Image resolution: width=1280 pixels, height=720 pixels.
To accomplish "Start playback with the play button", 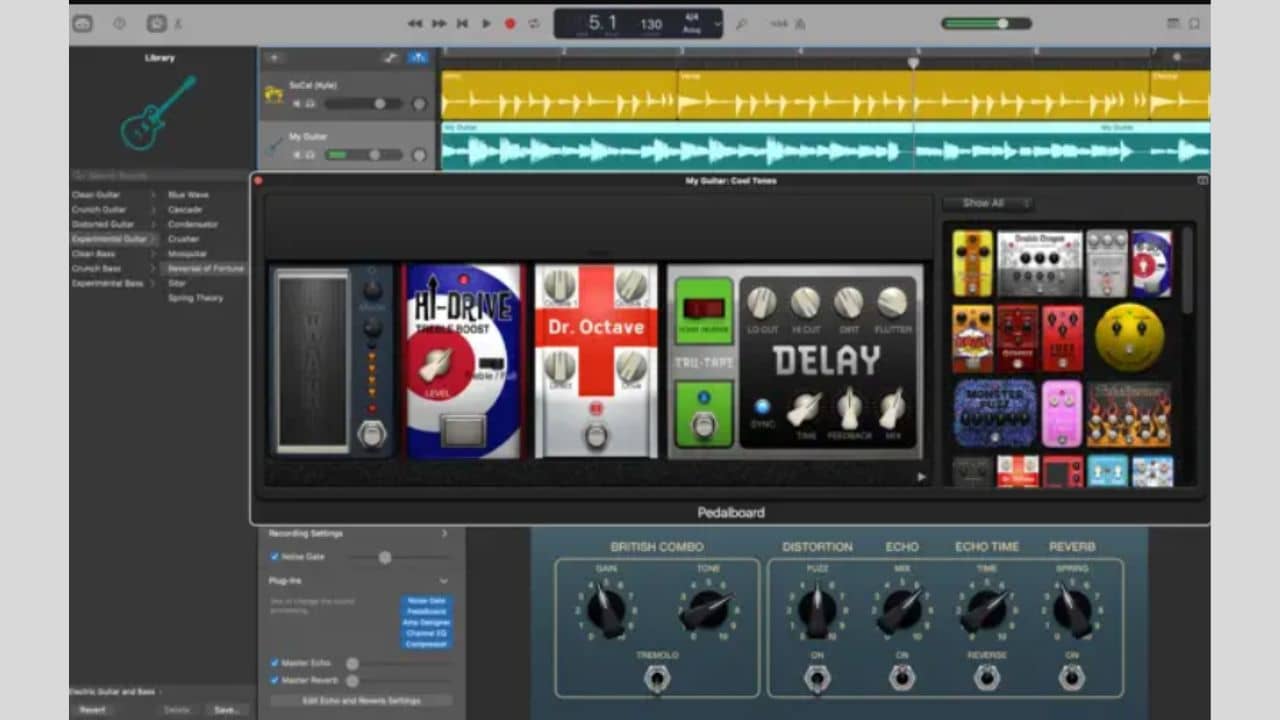I will tap(486, 23).
